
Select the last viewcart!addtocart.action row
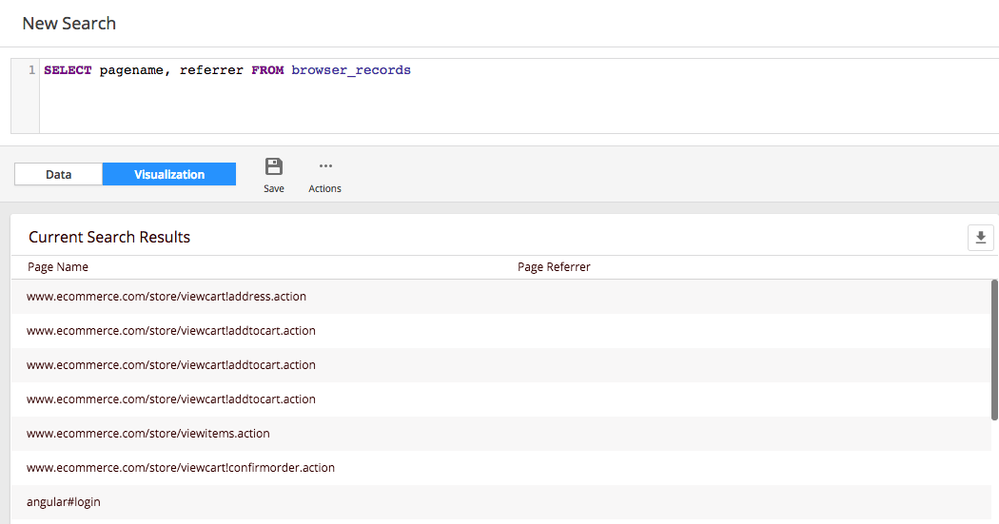[171, 399]
